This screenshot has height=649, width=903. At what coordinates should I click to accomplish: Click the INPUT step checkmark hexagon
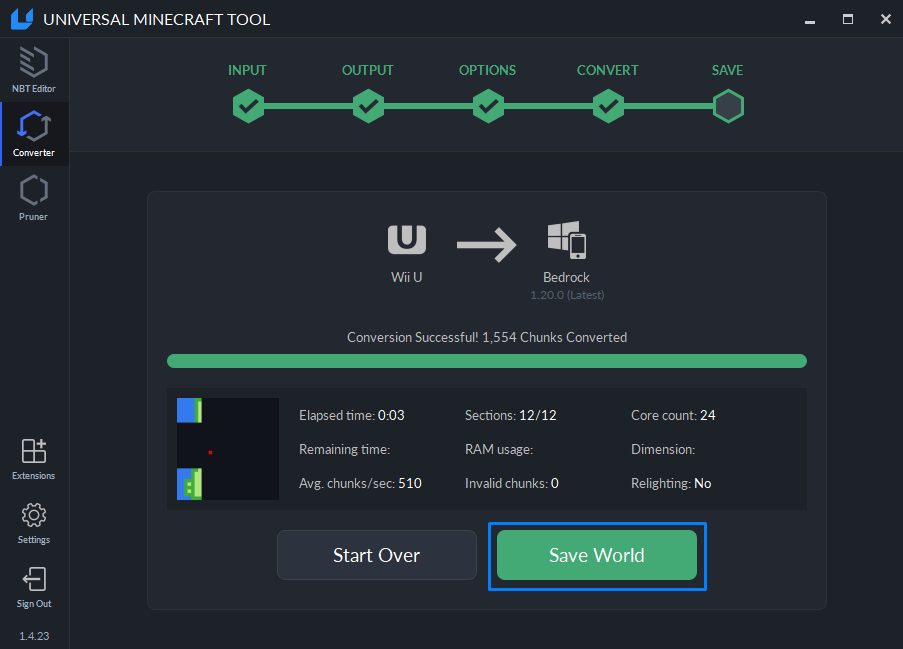pos(248,106)
